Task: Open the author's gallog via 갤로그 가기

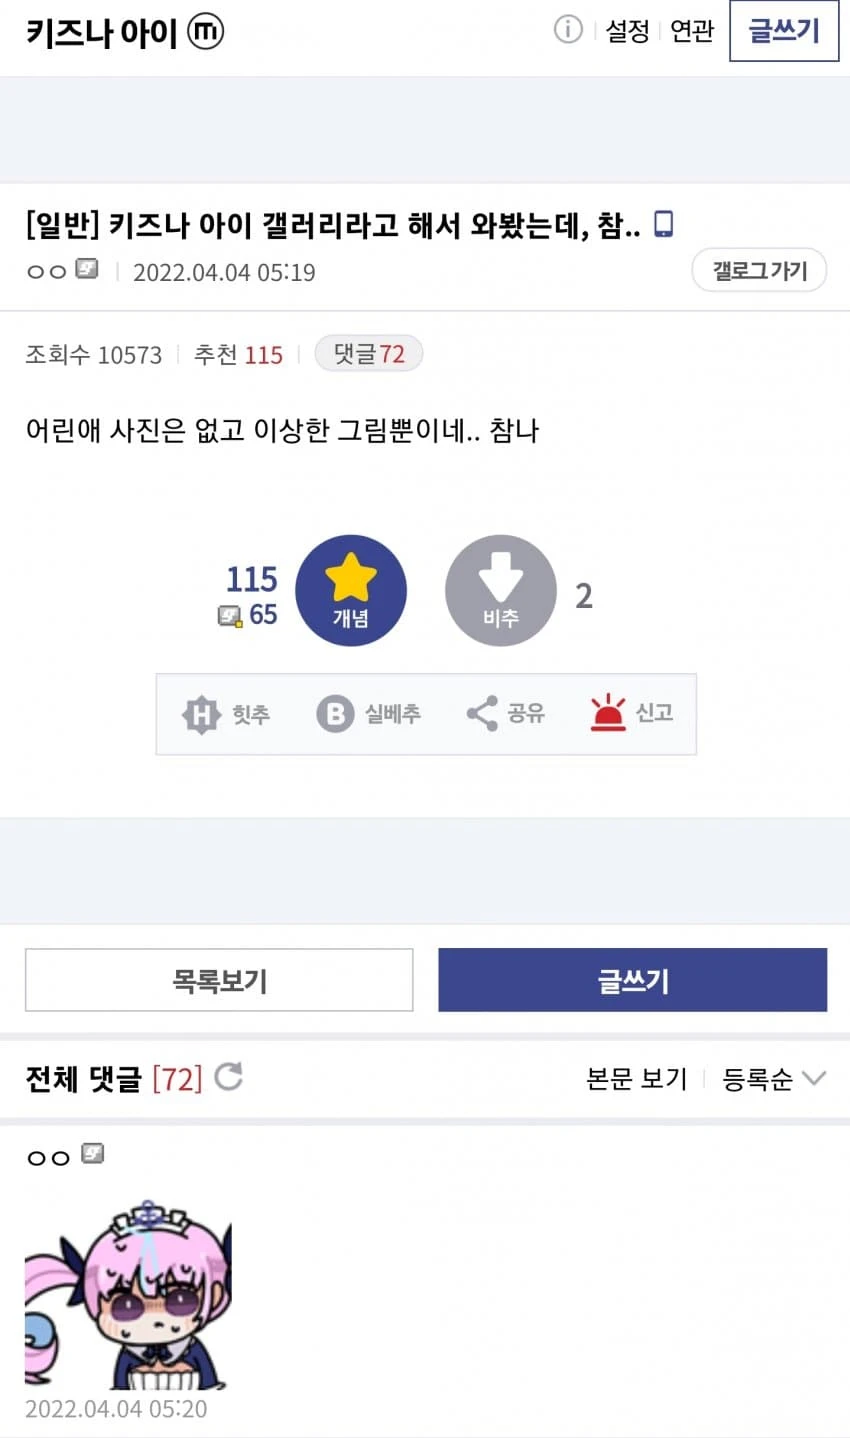Action: (759, 270)
